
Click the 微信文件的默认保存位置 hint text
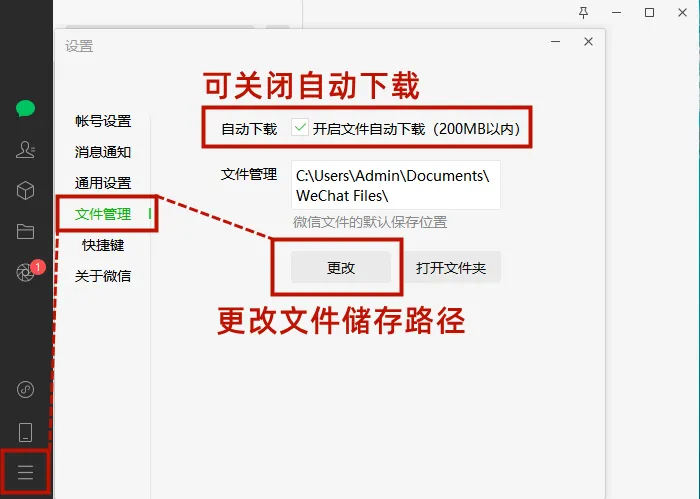(370, 222)
